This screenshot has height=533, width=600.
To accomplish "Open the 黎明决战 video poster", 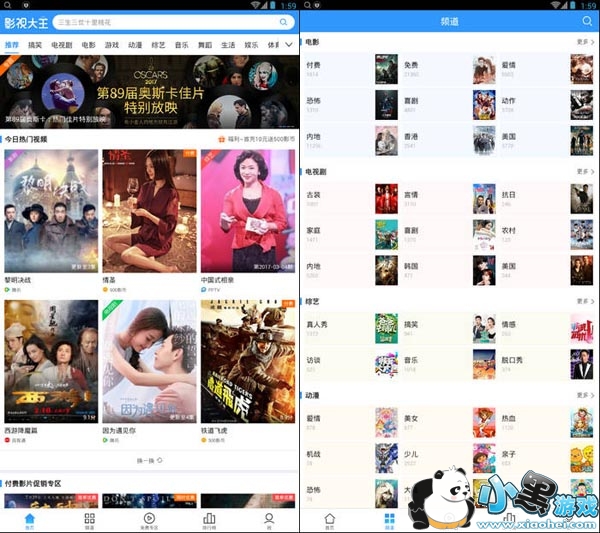I will tap(51, 211).
